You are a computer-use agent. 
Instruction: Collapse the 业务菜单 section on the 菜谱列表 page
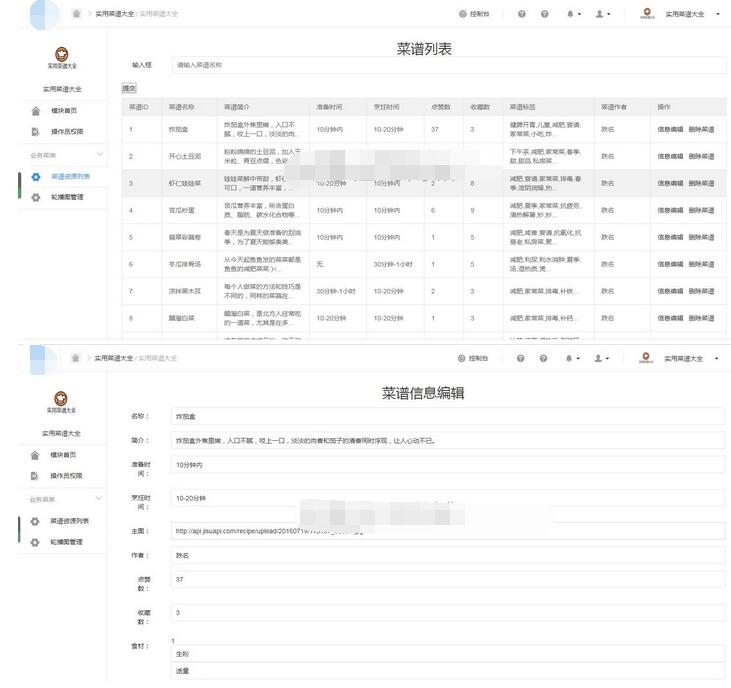(x=99, y=155)
